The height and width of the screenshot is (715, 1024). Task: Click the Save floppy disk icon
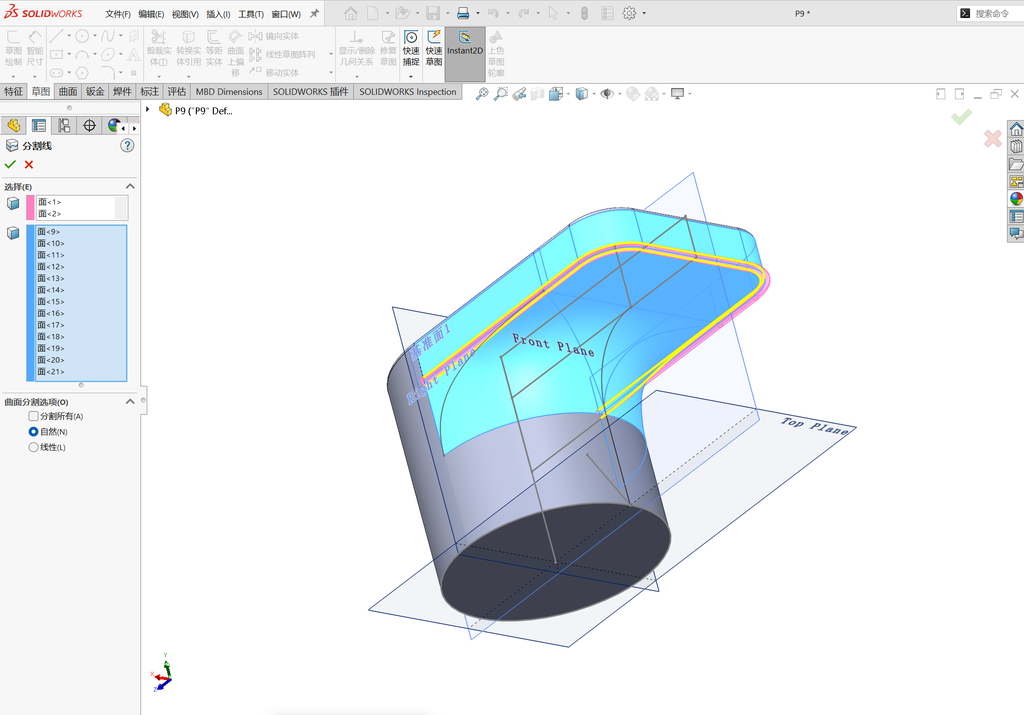tap(432, 13)
